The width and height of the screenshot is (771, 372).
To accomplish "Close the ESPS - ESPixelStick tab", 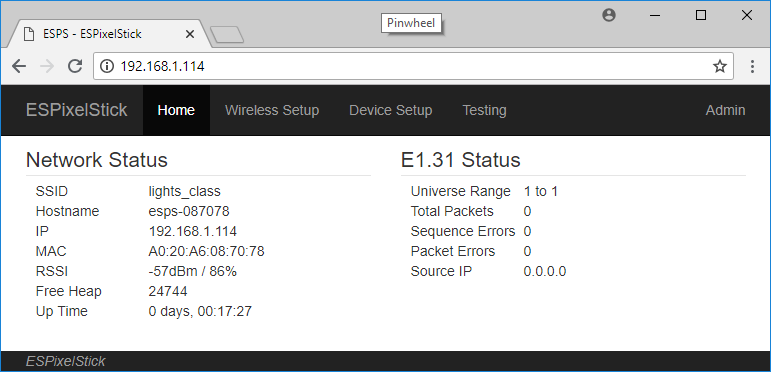I will coord(190,34).
